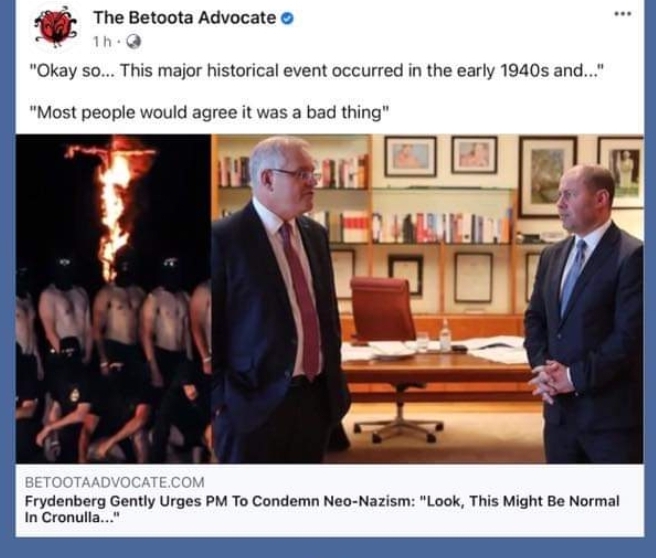Screen dimensions: 656x558
Task: Click The Betoota Advocate profile avatar
Action: (x=56, y=26)
